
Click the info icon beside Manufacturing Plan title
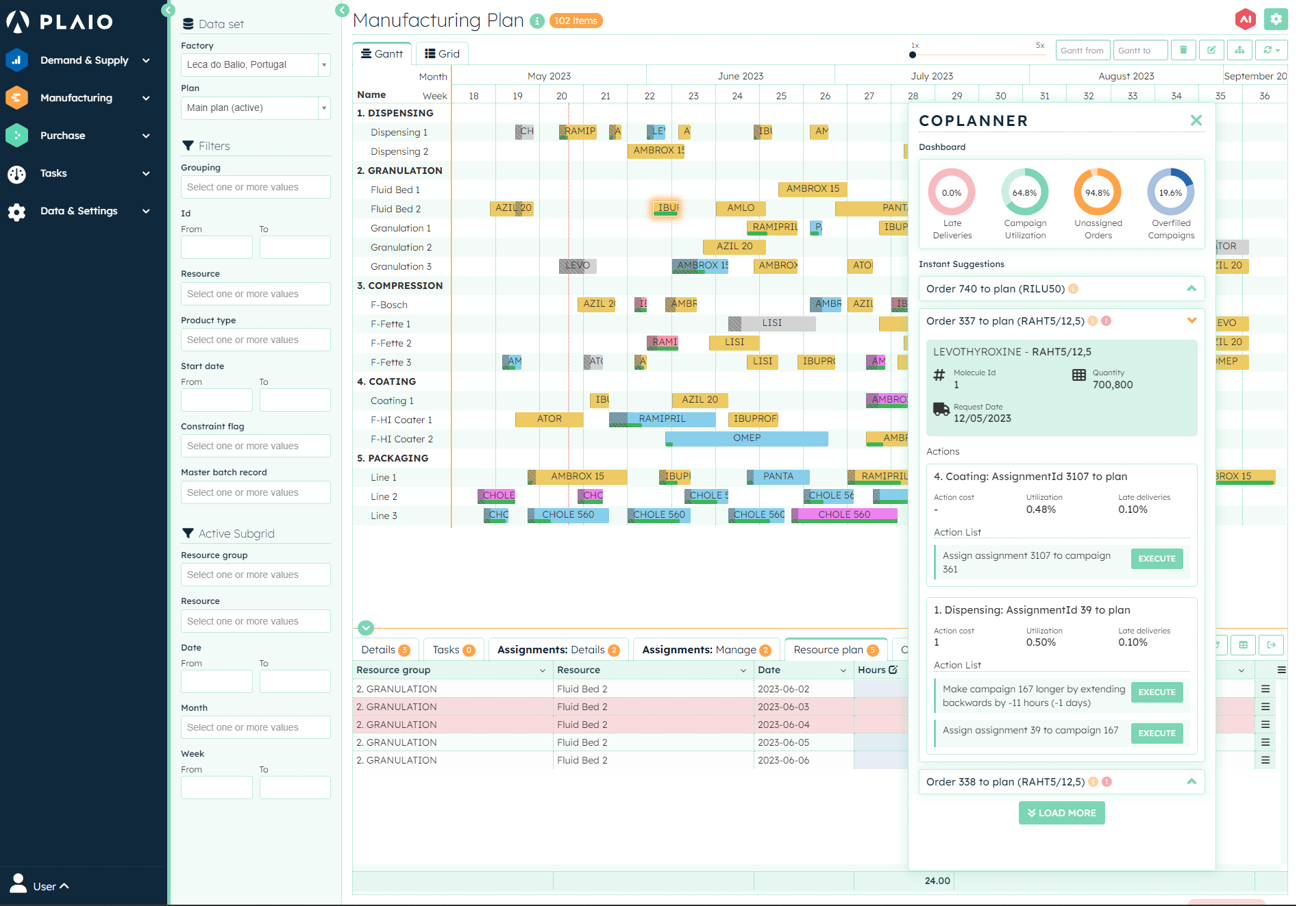(x=537, y=21)
